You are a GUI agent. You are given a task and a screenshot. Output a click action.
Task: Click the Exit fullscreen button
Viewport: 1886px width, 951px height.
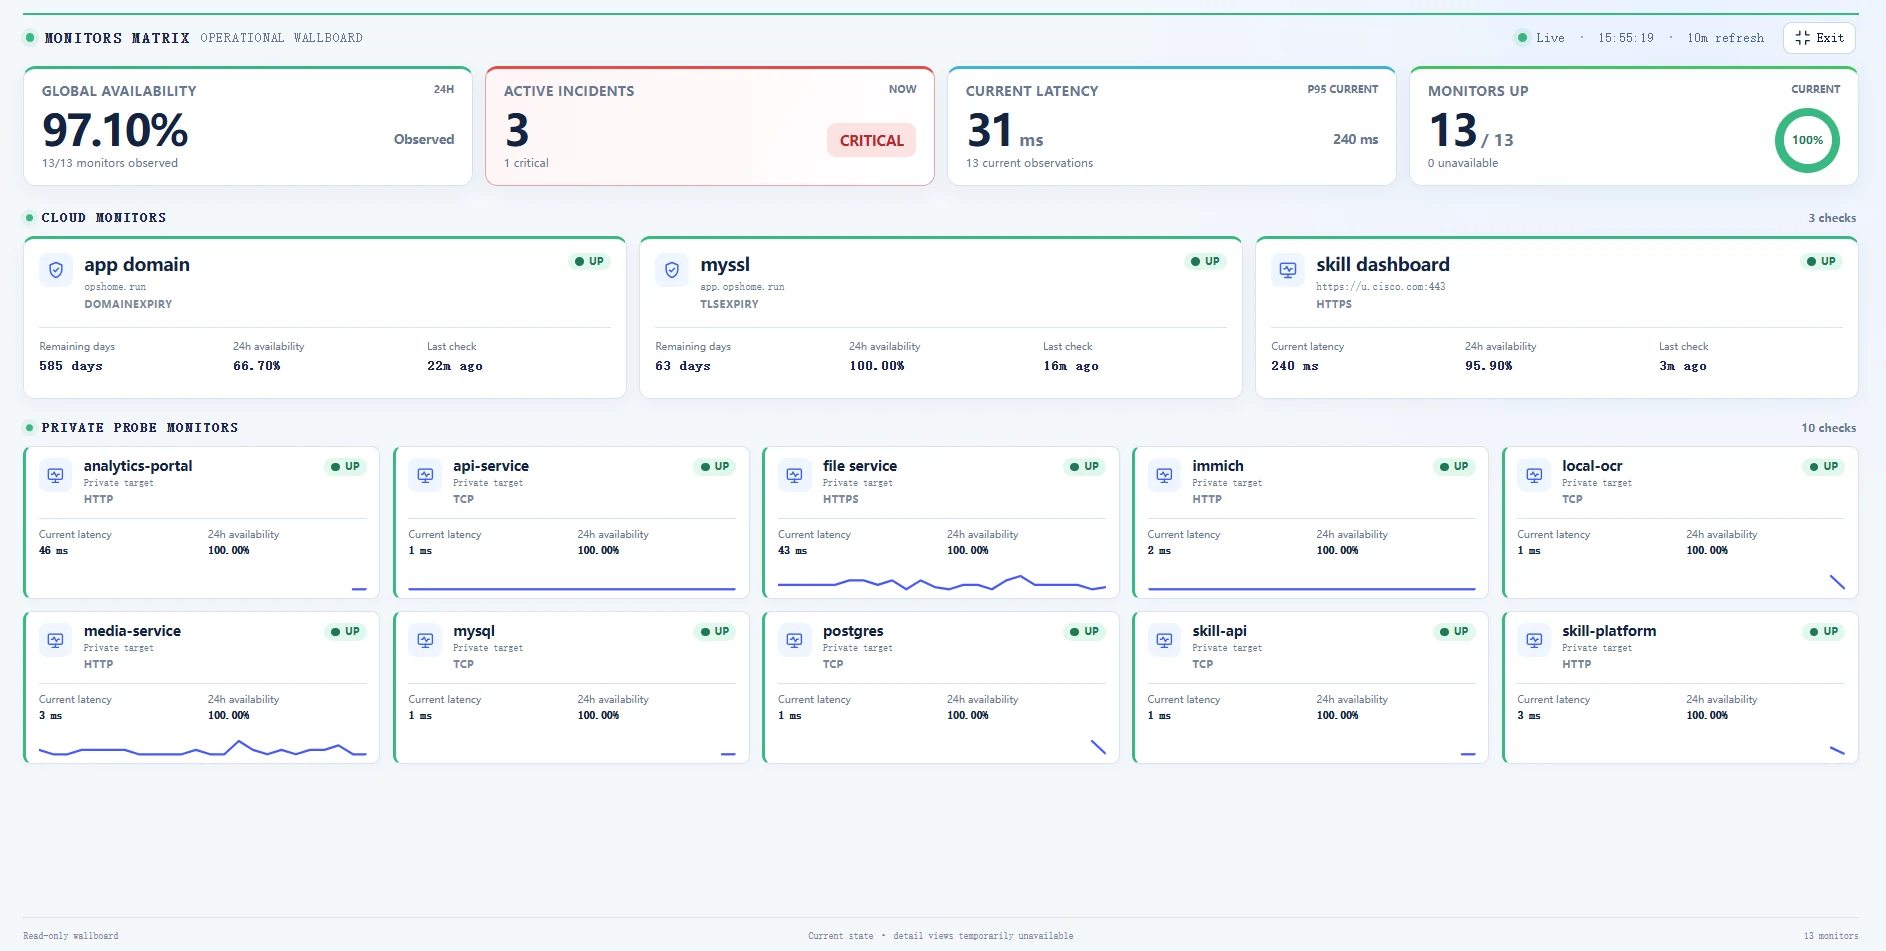1819,38
